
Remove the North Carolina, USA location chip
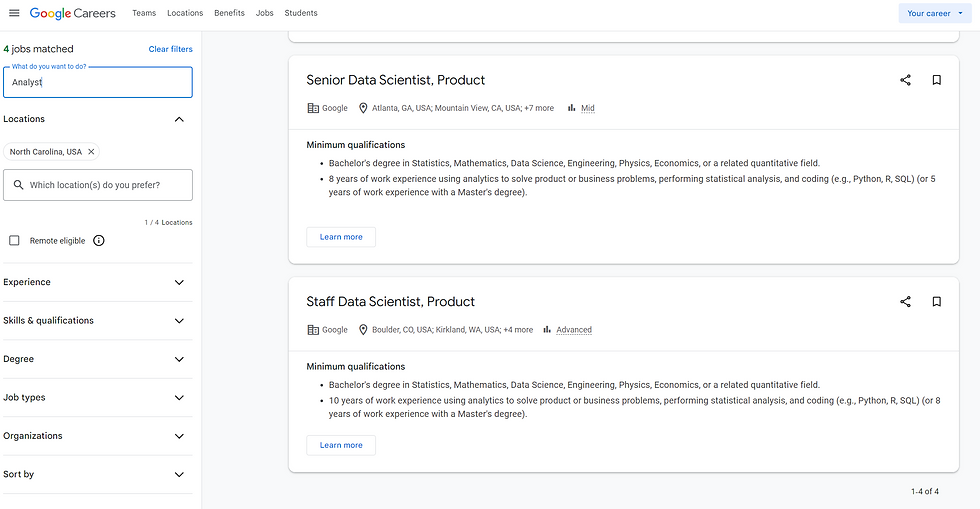pyautogui.click(x=91, y=152)
